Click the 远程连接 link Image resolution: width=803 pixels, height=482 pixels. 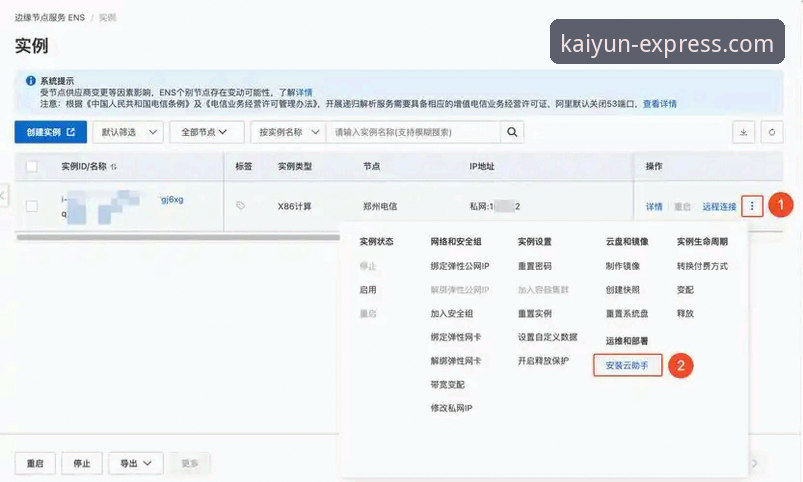tap(719, 206)
